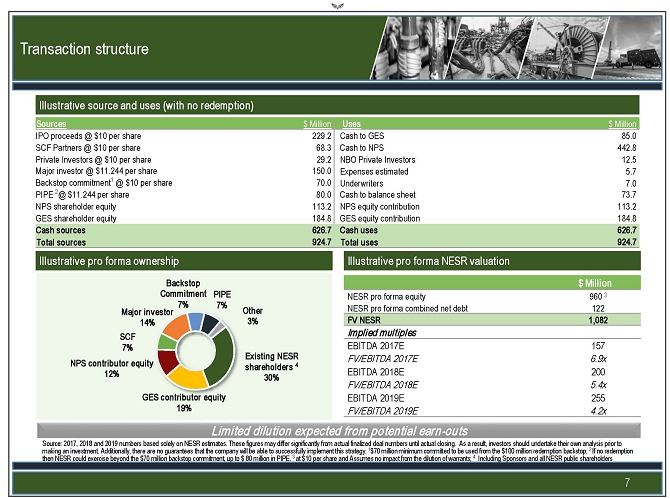Click the 'Underwriters' uses label
Viewport: 670px width, 498px height.
(361, 183)
